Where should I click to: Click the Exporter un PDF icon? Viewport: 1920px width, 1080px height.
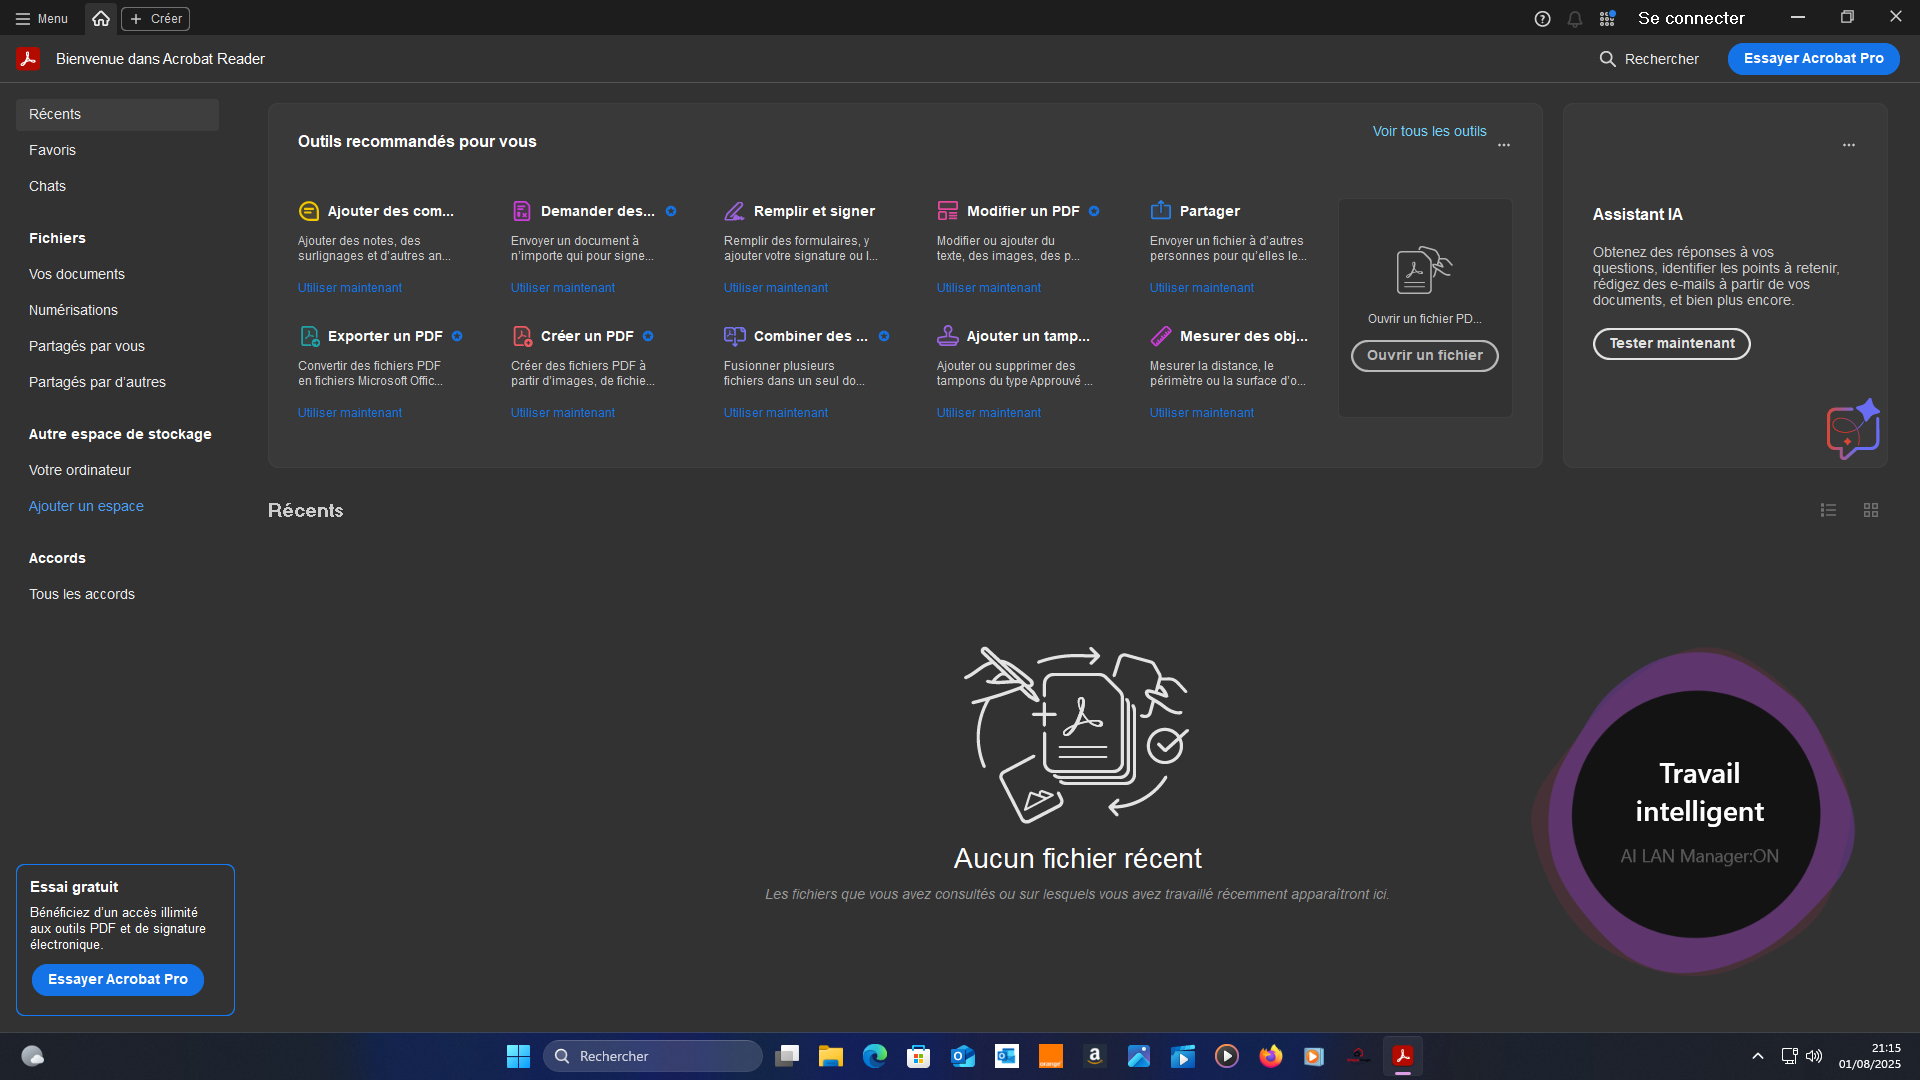click(x=310, y=336)
